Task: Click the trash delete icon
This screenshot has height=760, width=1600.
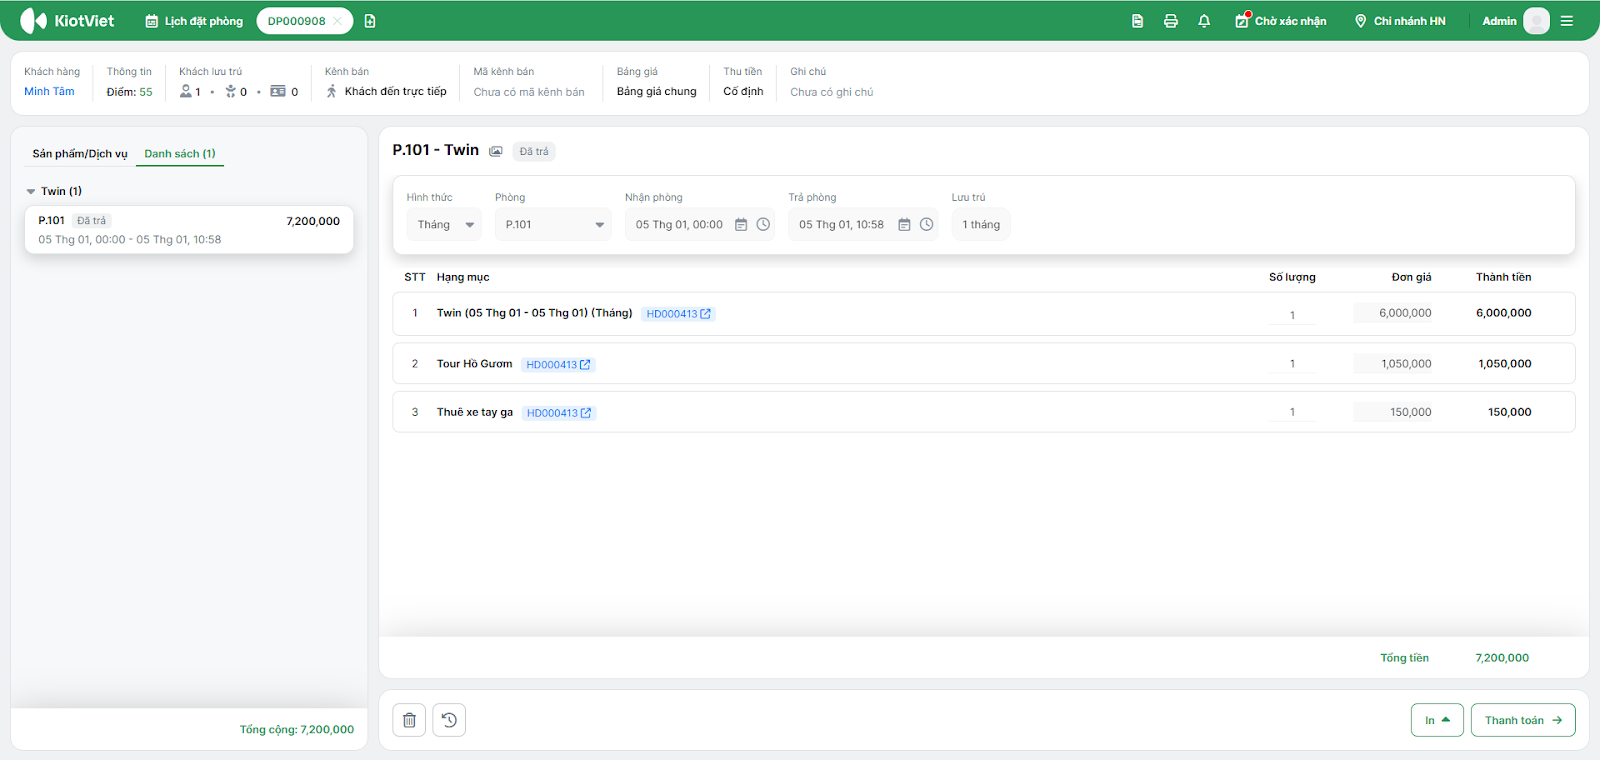Action: click(x=409, y=720)
